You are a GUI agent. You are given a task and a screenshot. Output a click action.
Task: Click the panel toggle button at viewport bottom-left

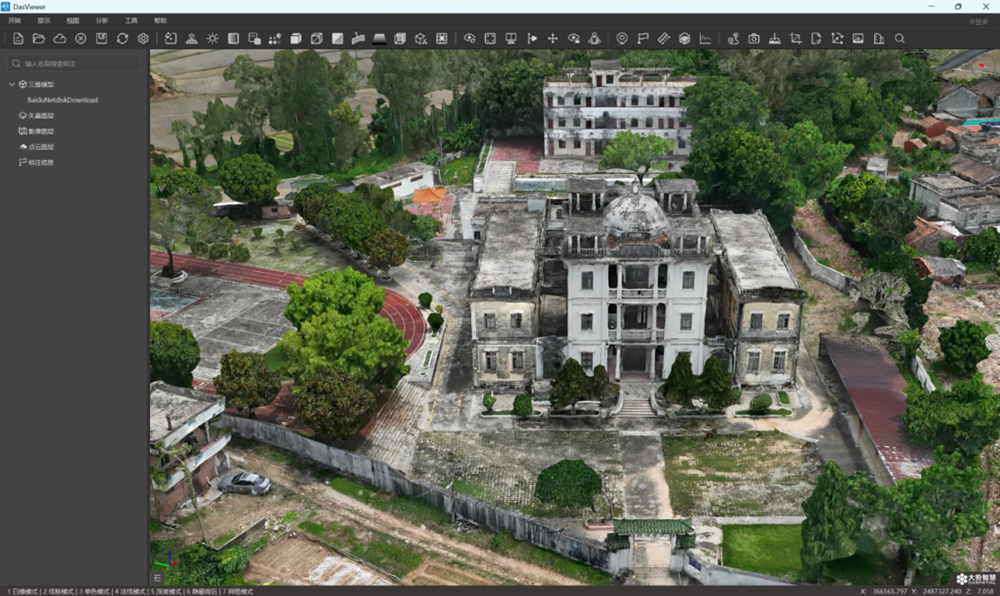click(x=157, y=578)
